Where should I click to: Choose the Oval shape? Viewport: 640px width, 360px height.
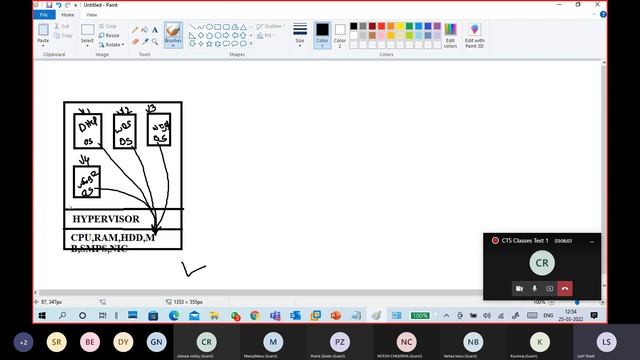[x=209, y=27]
